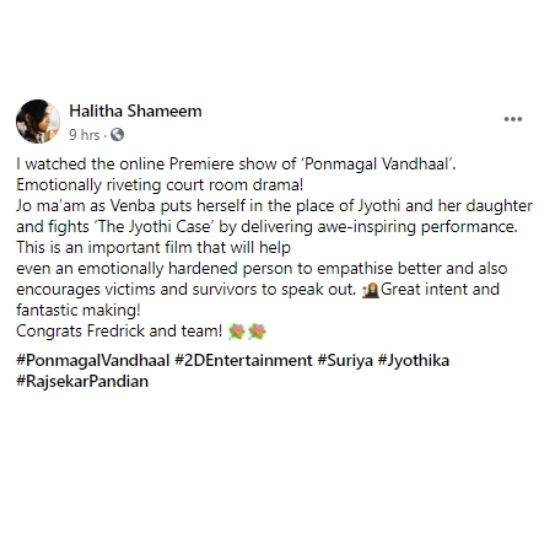The height and width of the screenshot is (550, 550).
Task: Click the '9 hrs' post timestamp
Action: [x=84, y=135]
